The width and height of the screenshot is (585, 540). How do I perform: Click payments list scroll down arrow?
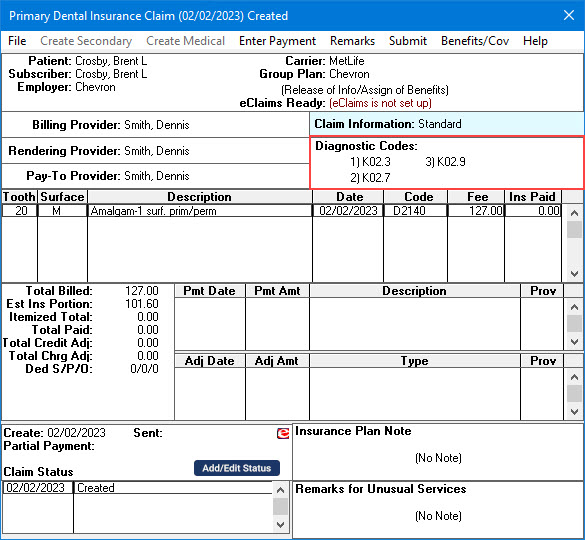(x=574, y=342)
